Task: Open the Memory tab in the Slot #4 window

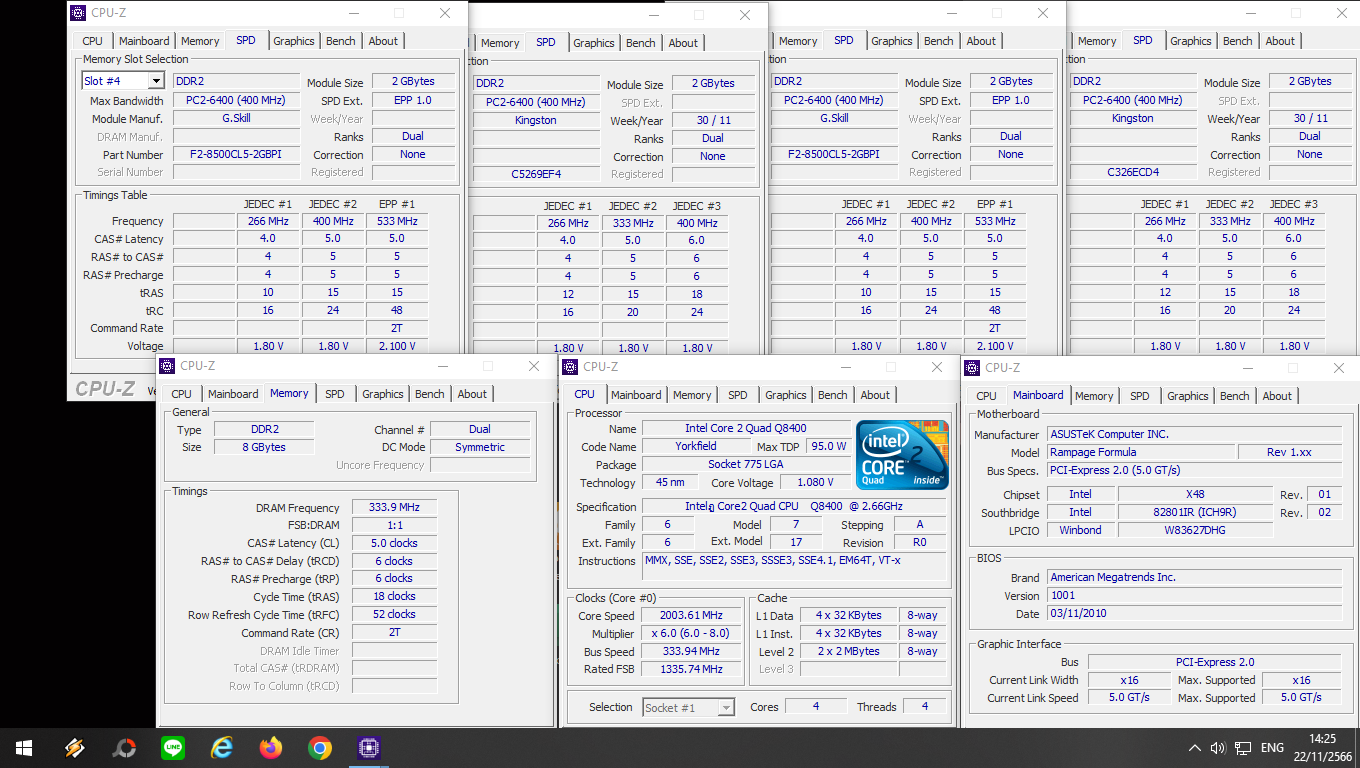Action: pos(200,41)
